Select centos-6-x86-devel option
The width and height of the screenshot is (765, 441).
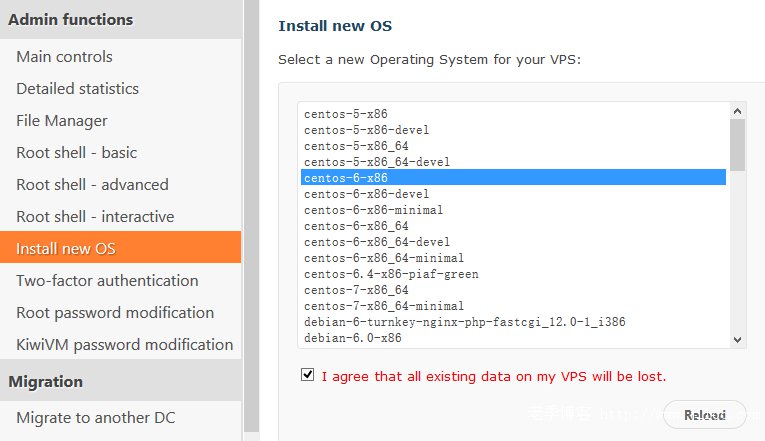coord(513,194)
